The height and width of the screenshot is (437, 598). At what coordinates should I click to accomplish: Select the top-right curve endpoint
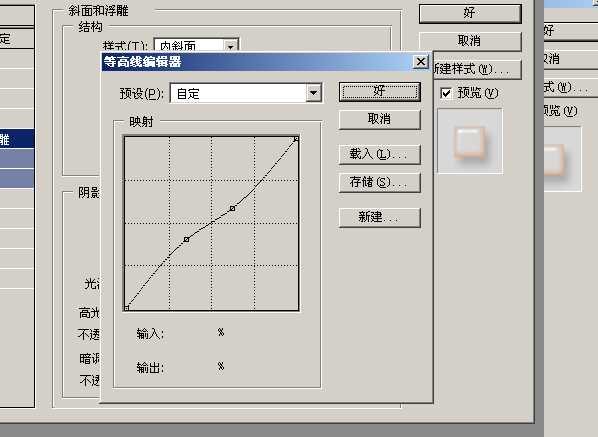point(296,139)
